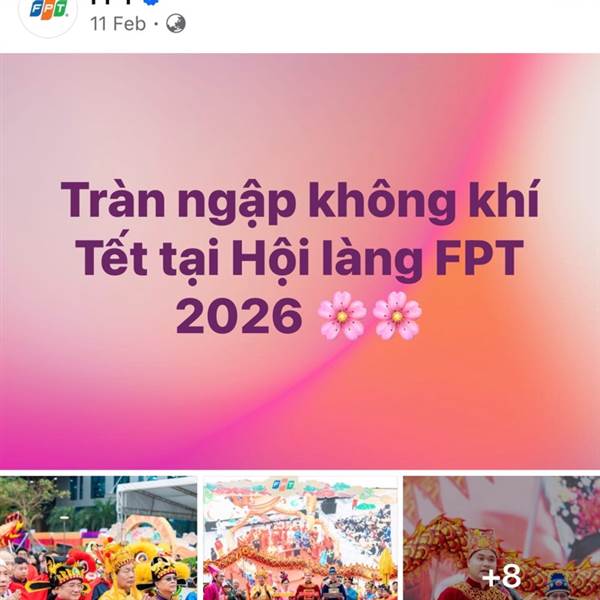Click the second cherry blossom emoji
Image resolution: width=600 pixels, height=600 pixels.
(x=397, y=316)
